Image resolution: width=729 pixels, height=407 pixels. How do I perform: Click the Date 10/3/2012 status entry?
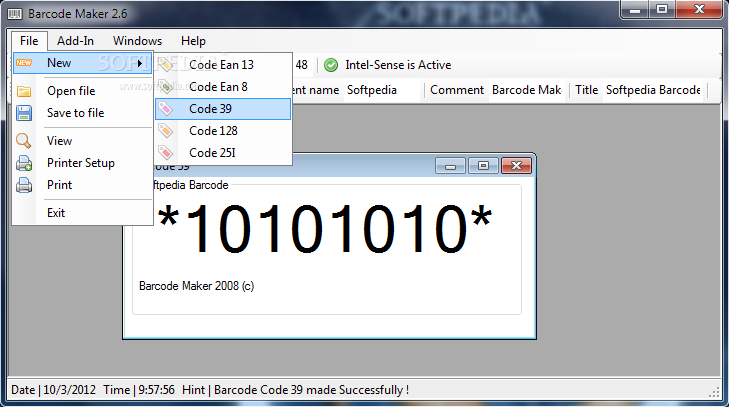coord(53,390)
